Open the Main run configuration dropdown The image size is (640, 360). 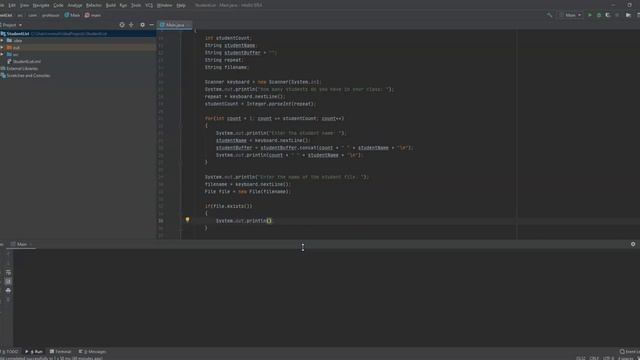(x=571, y=15)
